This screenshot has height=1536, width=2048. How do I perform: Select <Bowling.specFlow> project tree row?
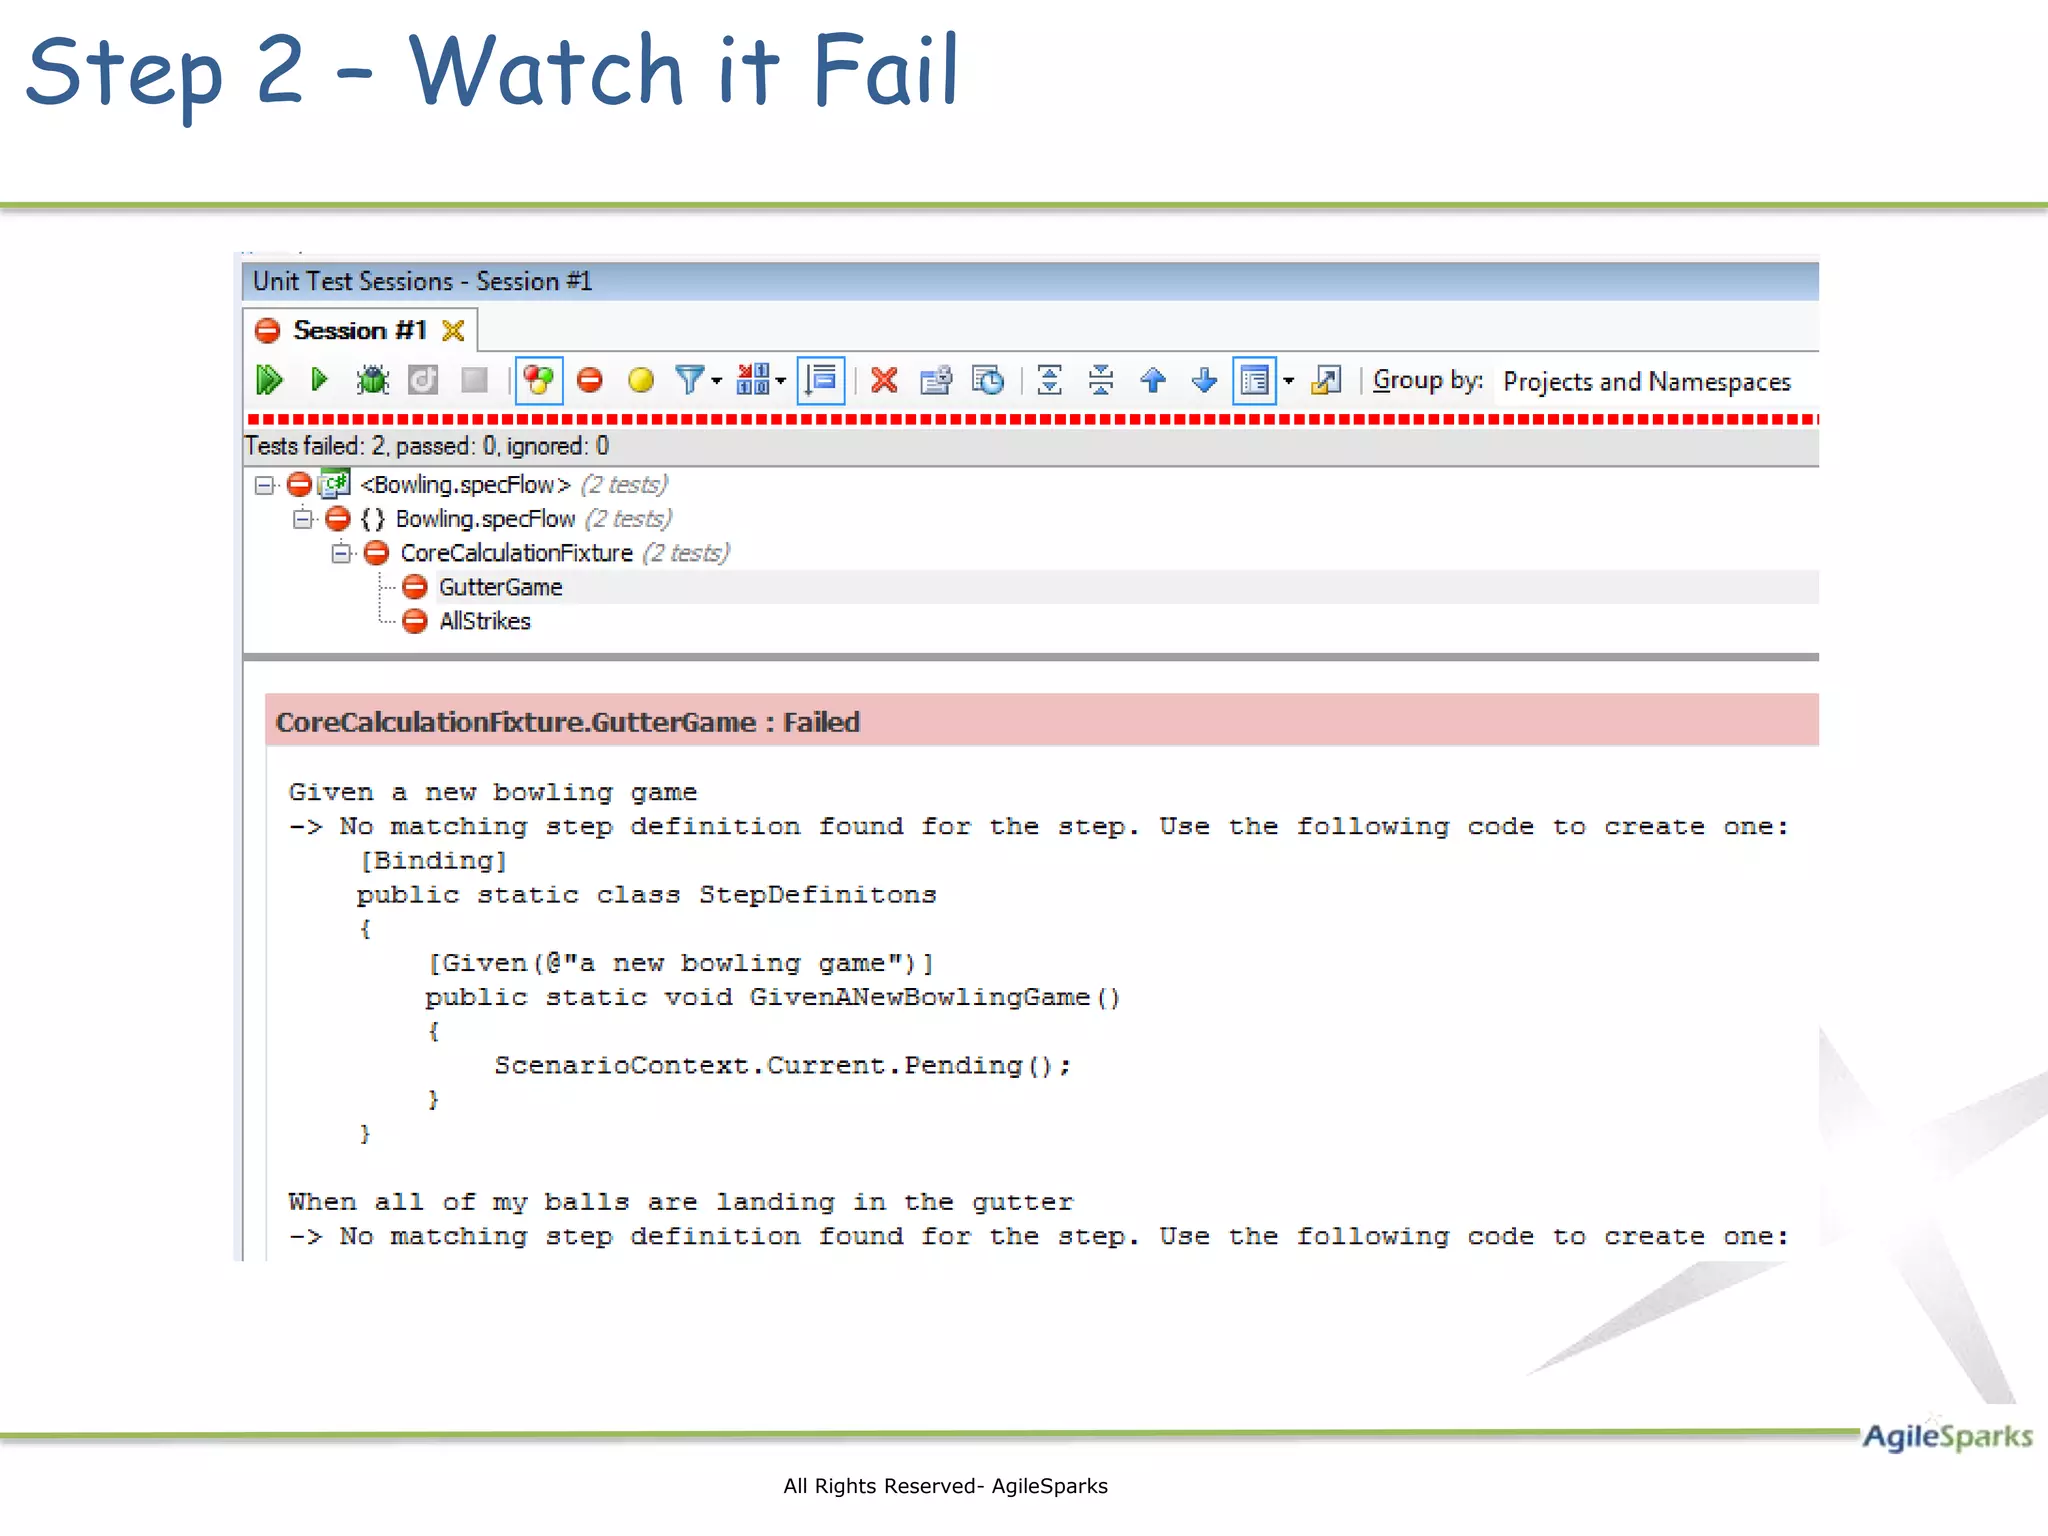(x=514, y=485)
